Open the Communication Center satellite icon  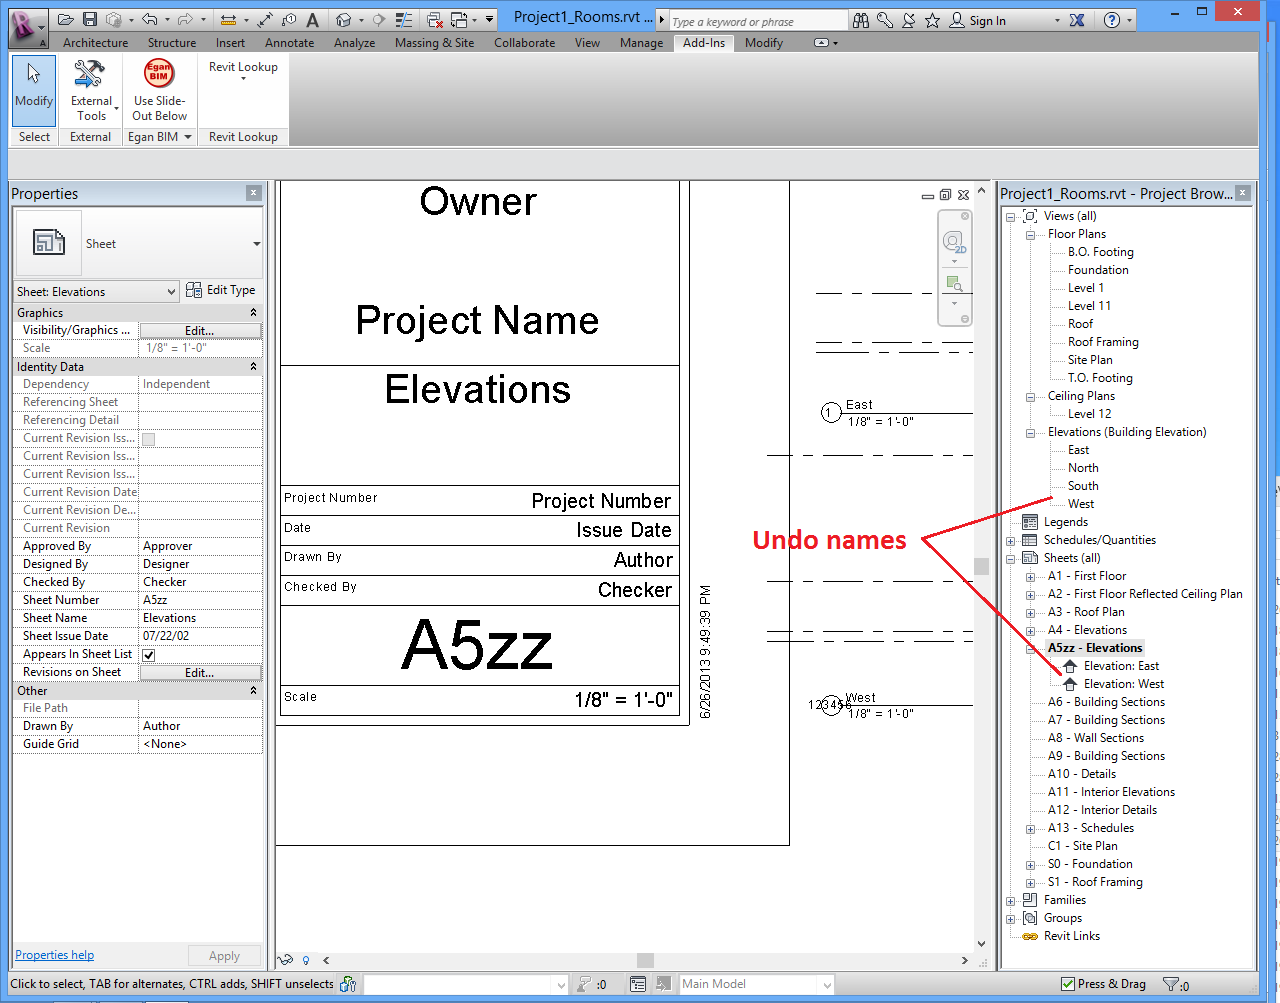(x=909, y=20)
